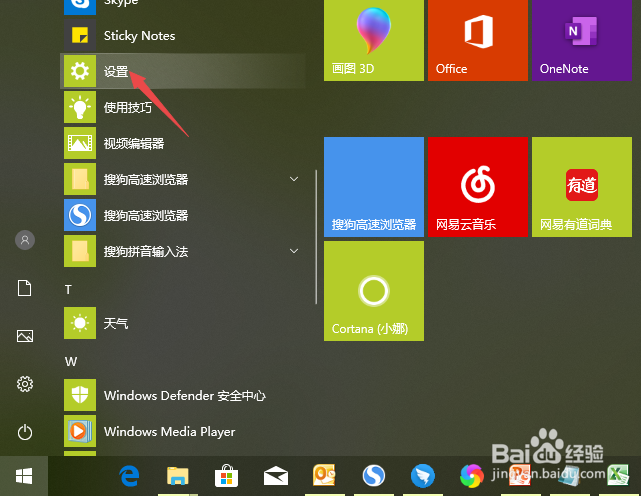Open Sticky Notes app from list
641x496 pixels.
(183, 36)
